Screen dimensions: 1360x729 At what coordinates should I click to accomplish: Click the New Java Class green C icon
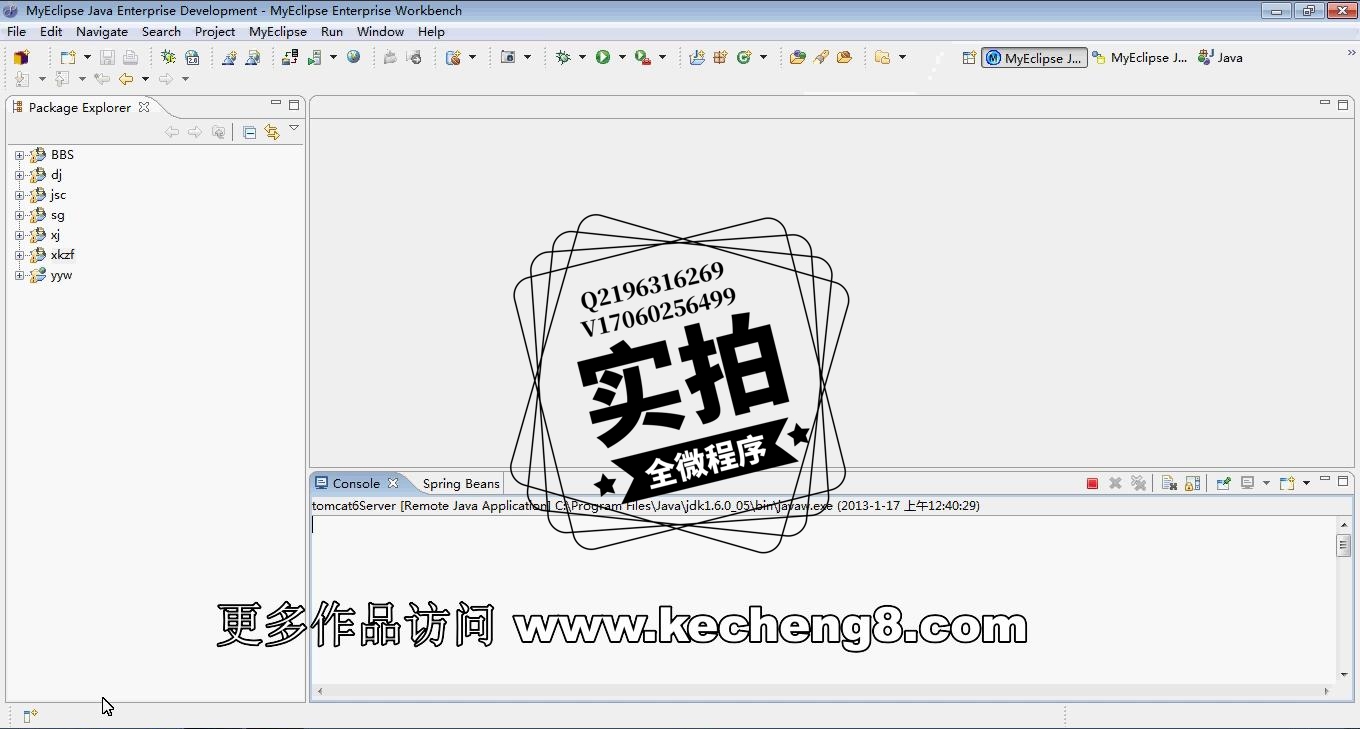pyautogui.click(x=744, y=58)
